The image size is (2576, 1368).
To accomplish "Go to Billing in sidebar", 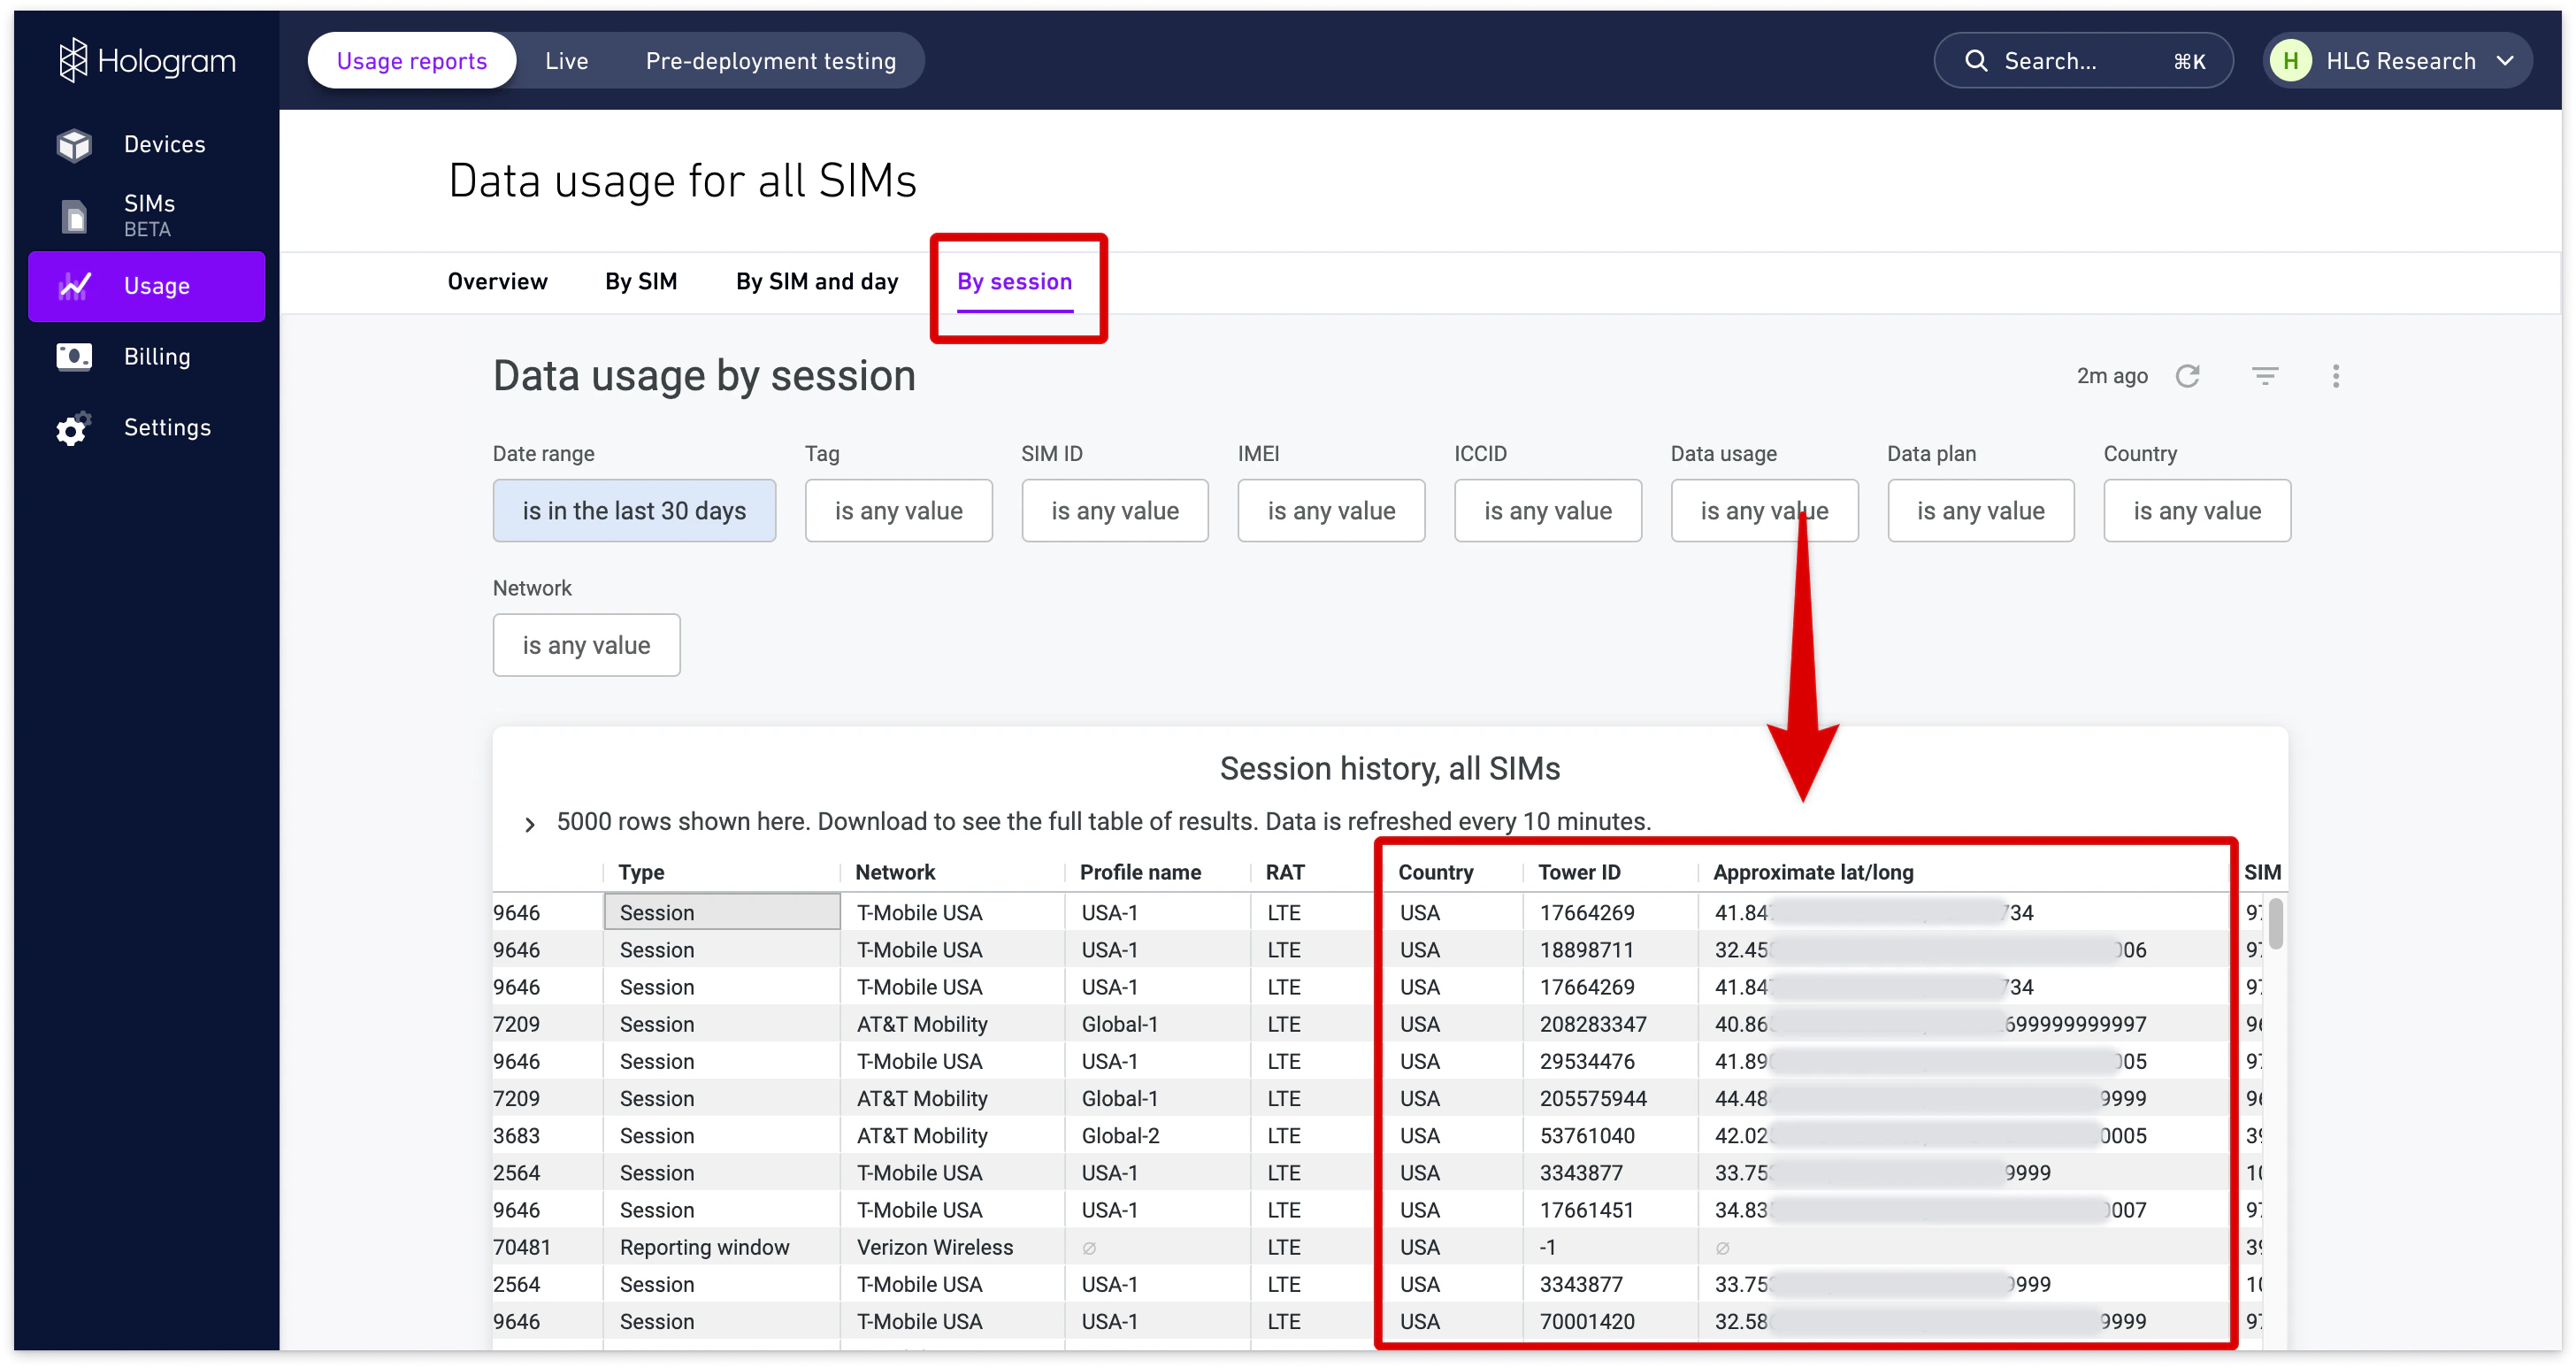I will click(147, 357).
